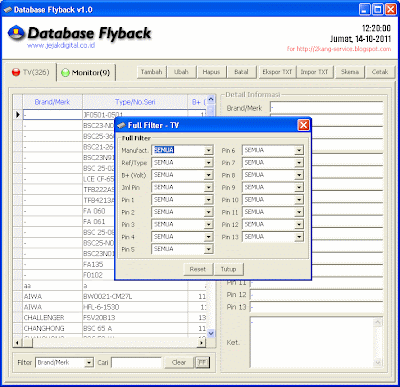Click the Ubah button
This screenshot has height=387, width=400.
[x=181, y=72]
